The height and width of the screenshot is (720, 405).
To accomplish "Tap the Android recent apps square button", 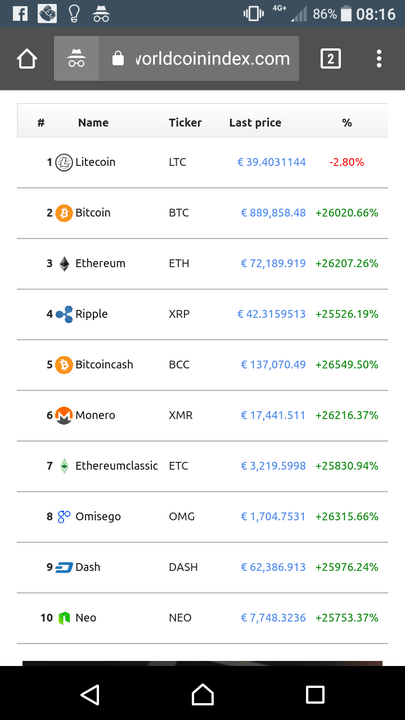I will click(315, 694).
